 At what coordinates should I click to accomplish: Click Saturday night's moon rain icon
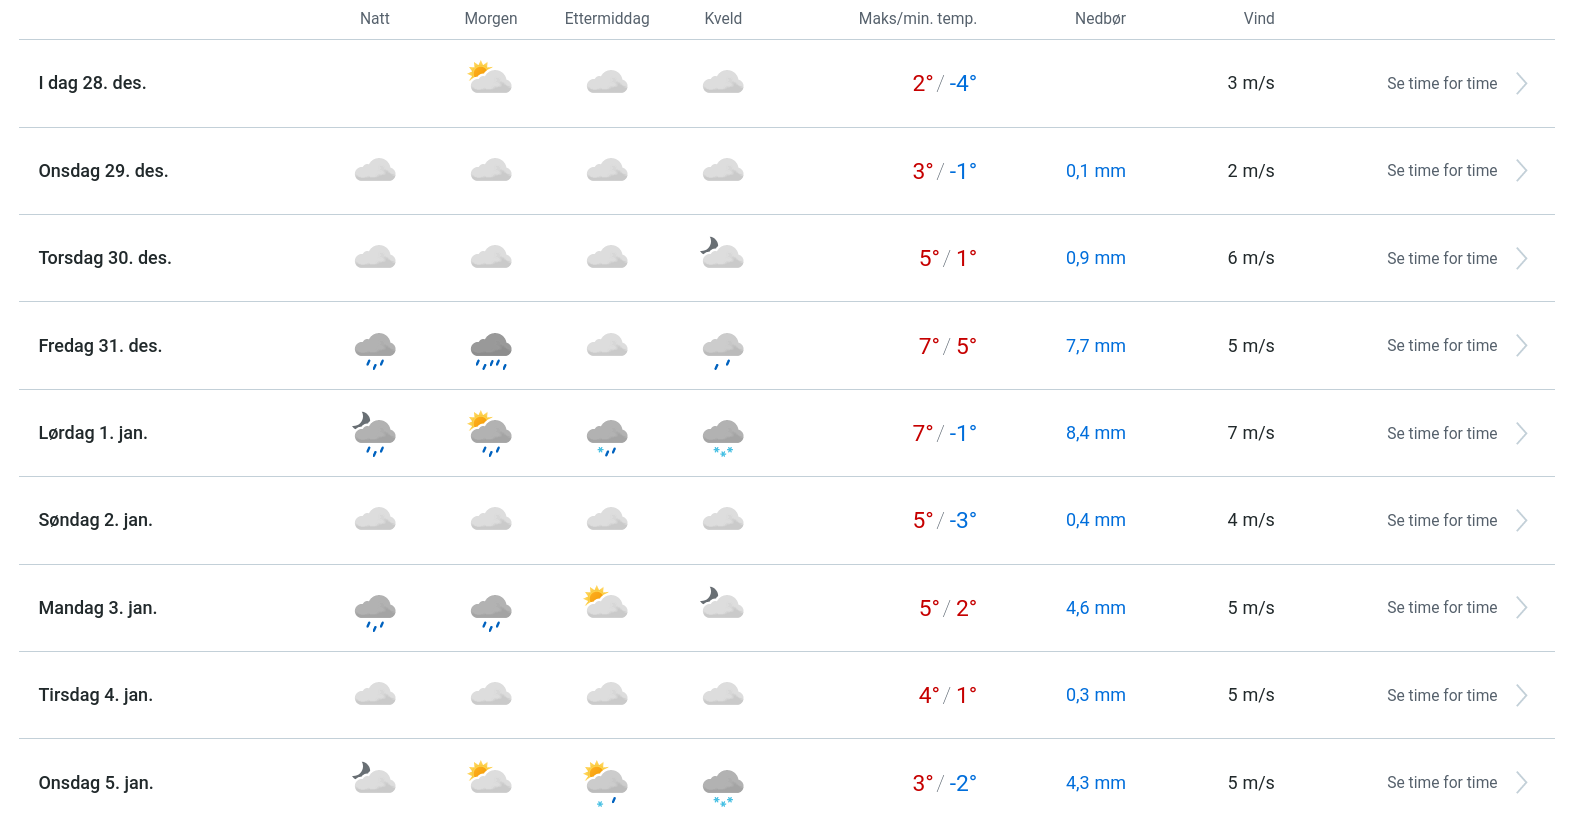click(375, 434)
